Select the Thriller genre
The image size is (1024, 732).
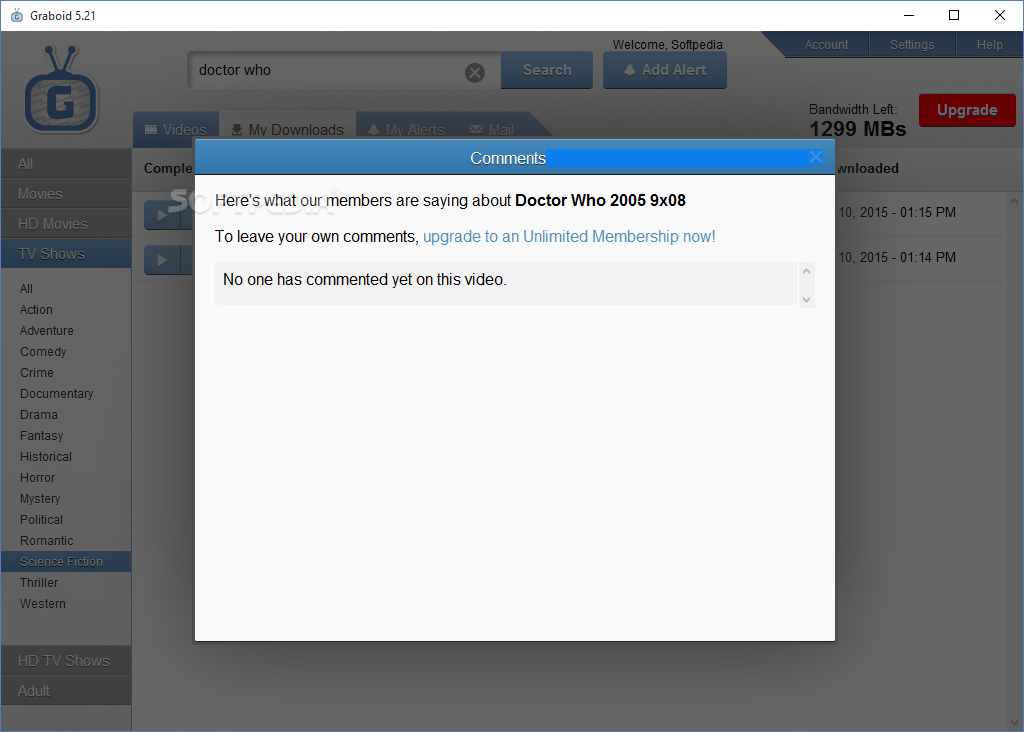click(39, 582)
